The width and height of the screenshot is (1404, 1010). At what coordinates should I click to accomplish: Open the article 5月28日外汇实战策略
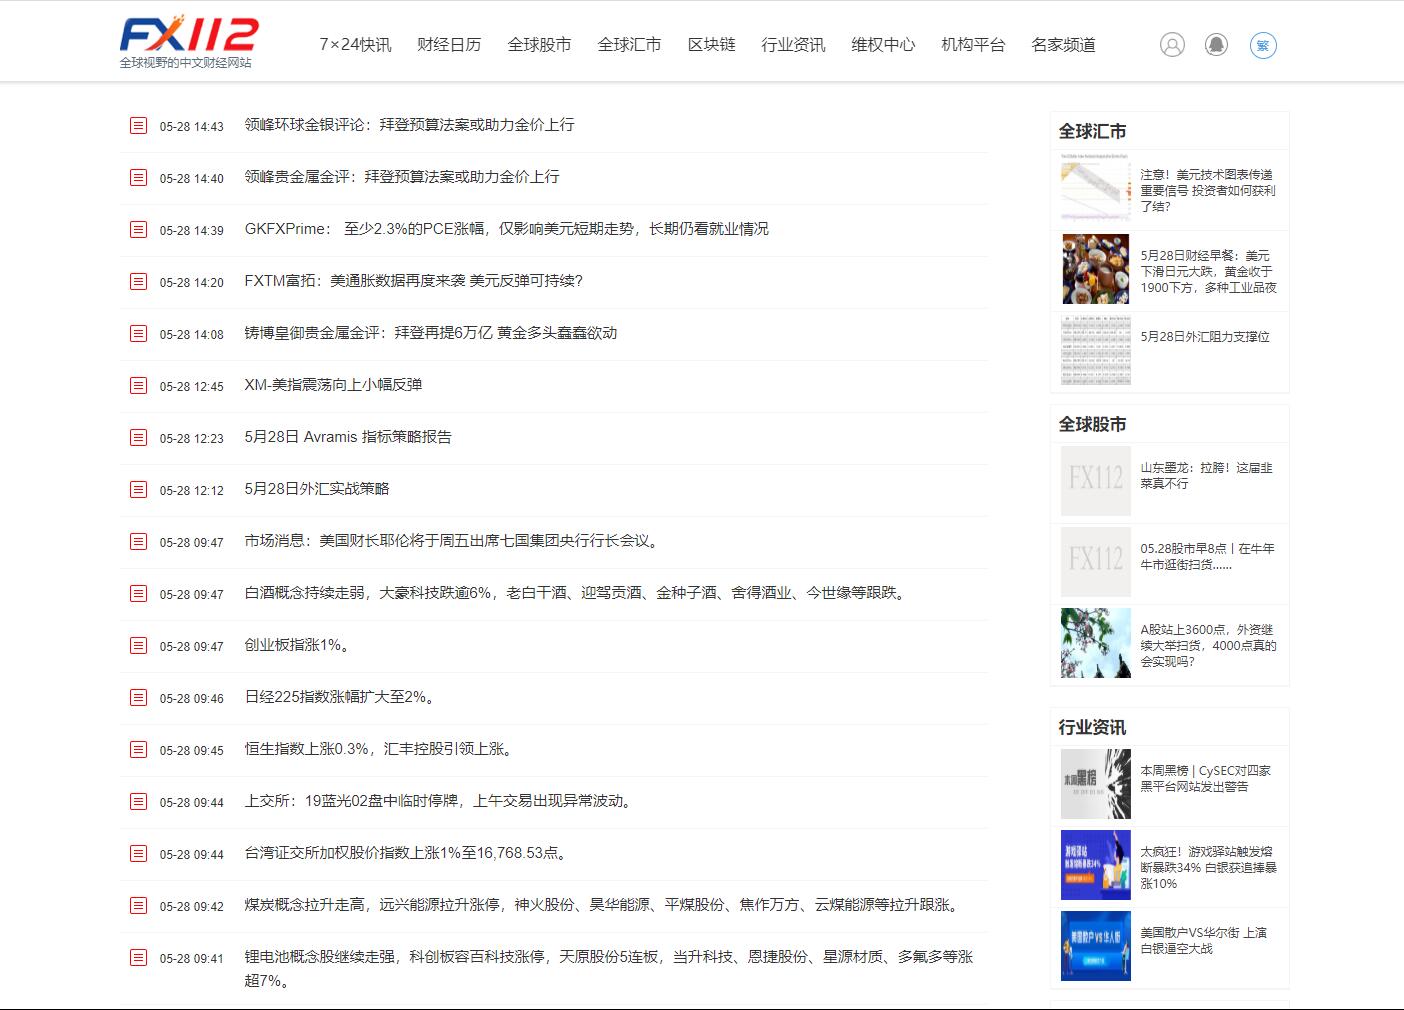point(317,489)
